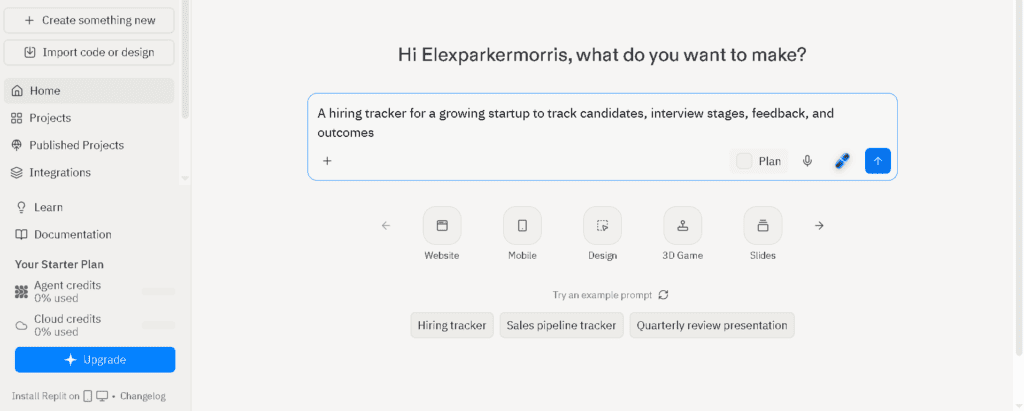
Task: Click the Published Projects globe icon
Action: pyautogui.click(x=17, y=145)
